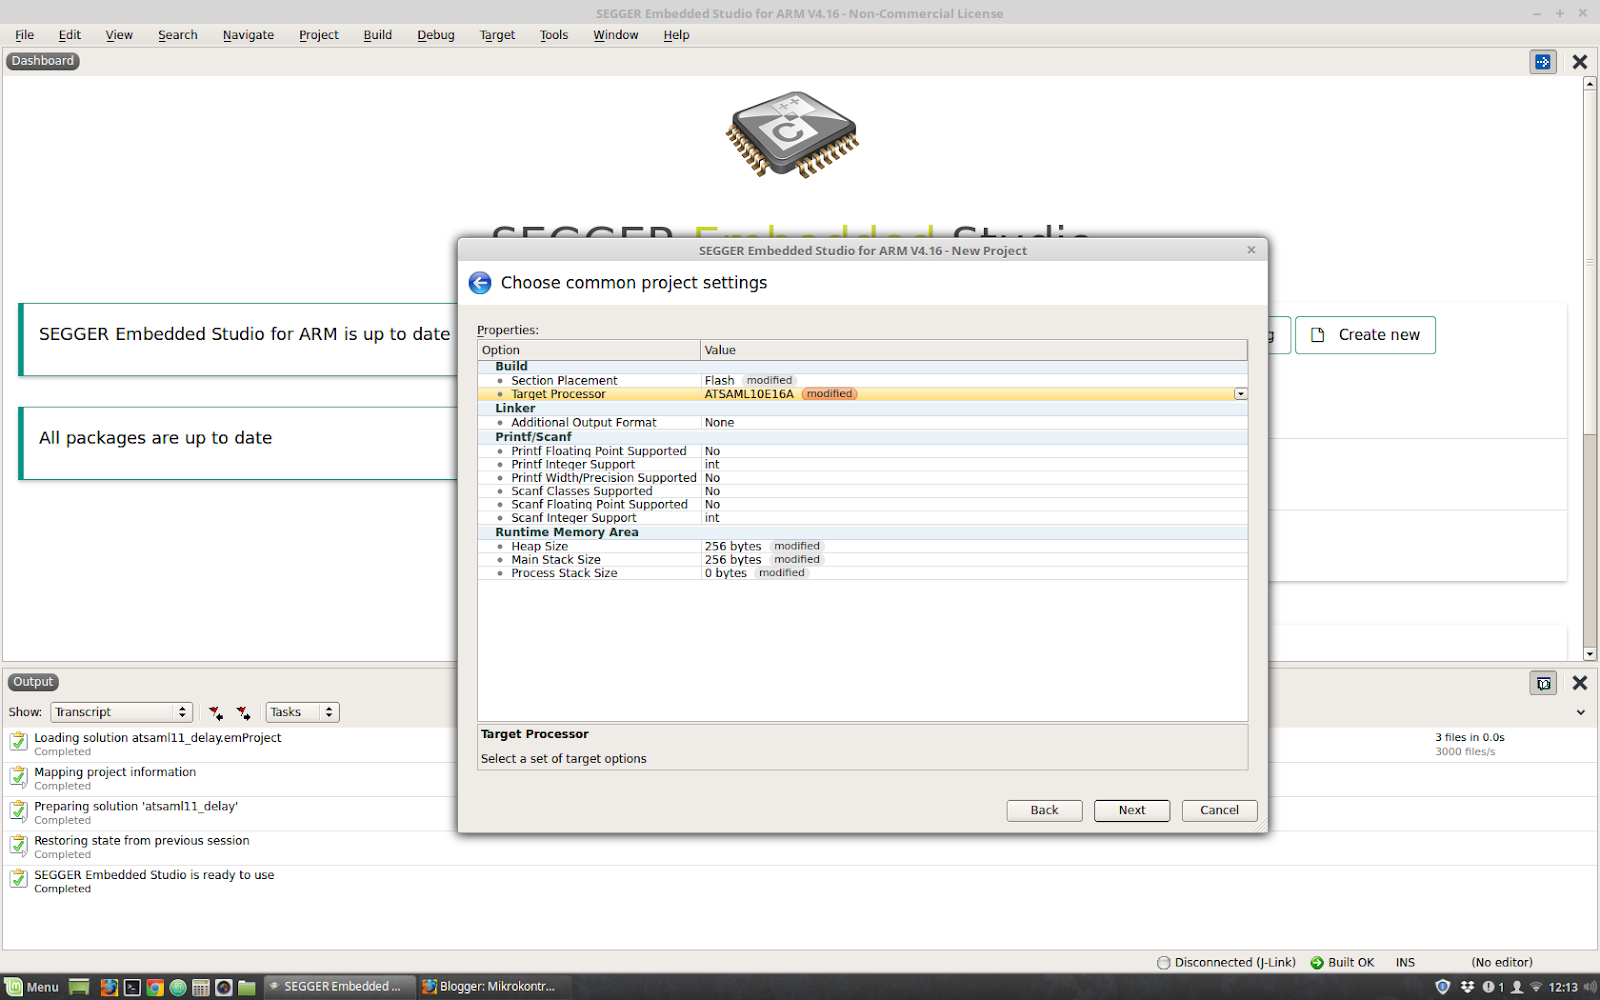
Task: Click the Output panel float icon
Action: pyautogui.click(x=1543, y=683)
